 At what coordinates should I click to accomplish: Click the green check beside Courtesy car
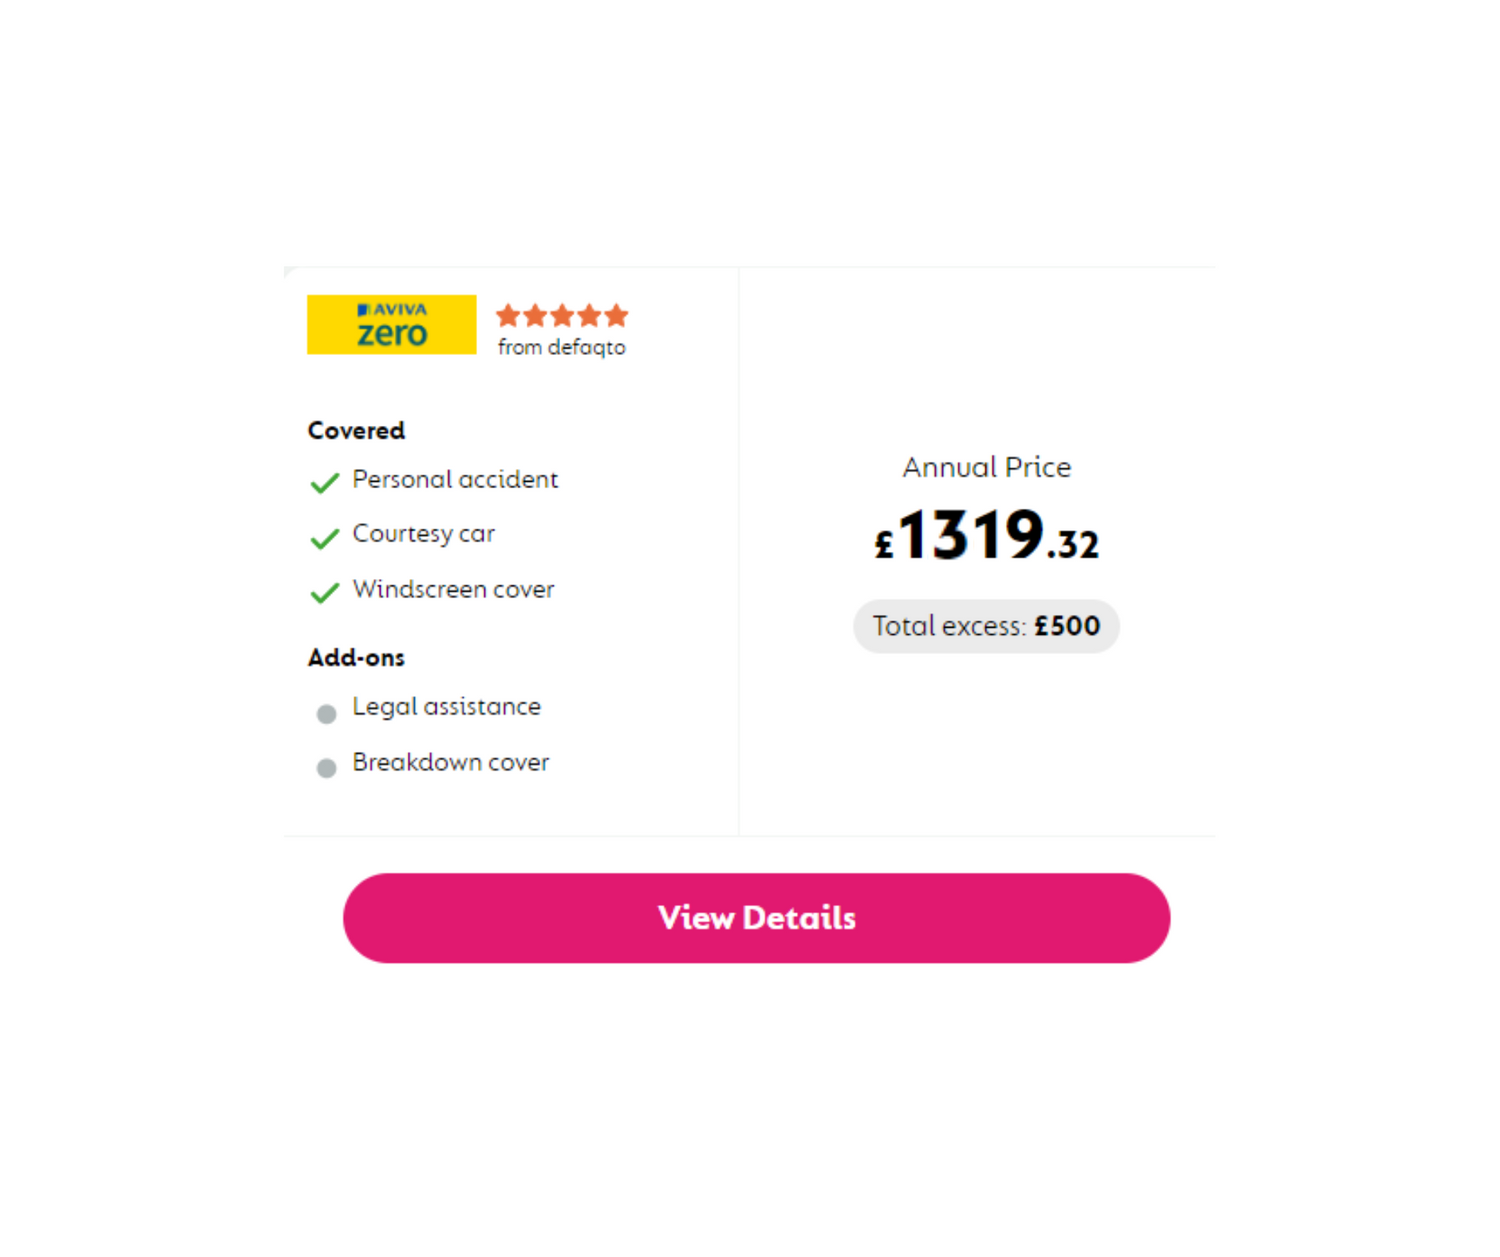324,539
